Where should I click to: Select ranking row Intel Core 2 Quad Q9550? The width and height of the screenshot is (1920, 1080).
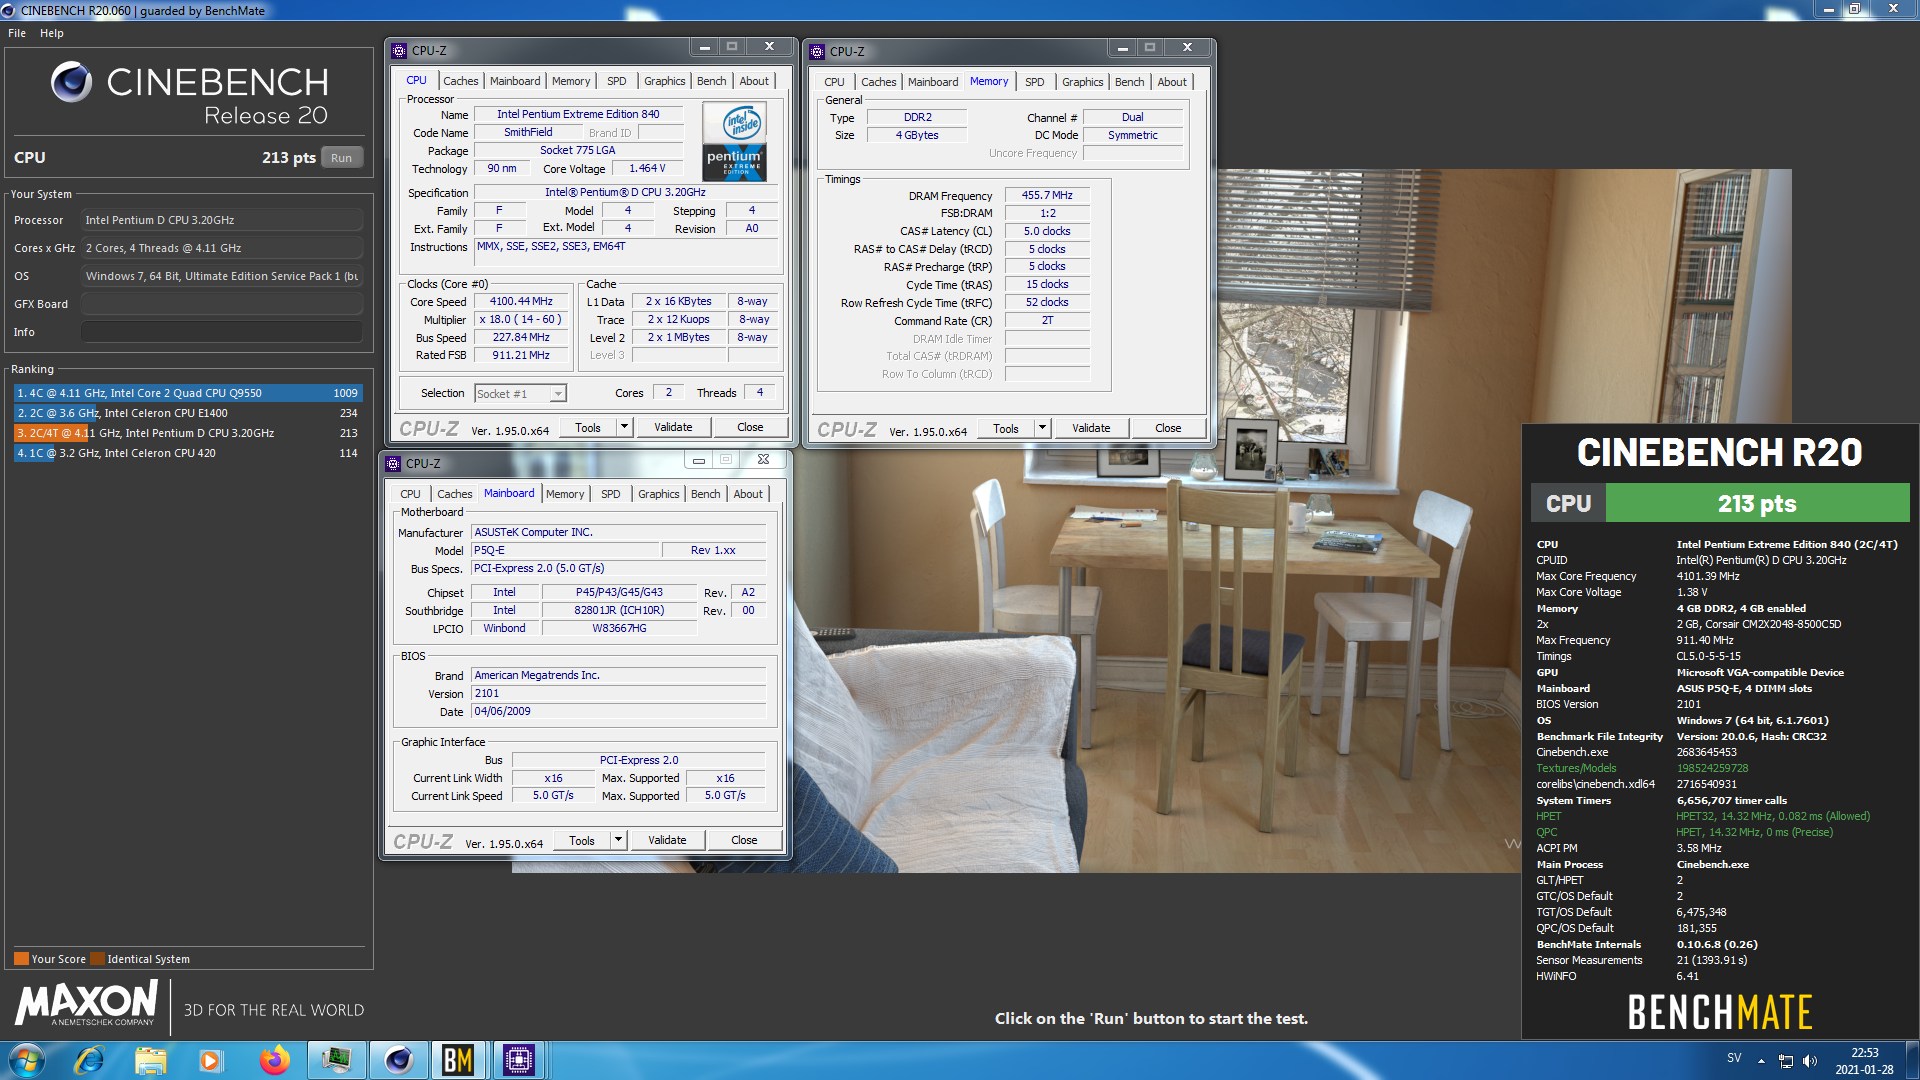pyautogui.click(x=187, y=393)
